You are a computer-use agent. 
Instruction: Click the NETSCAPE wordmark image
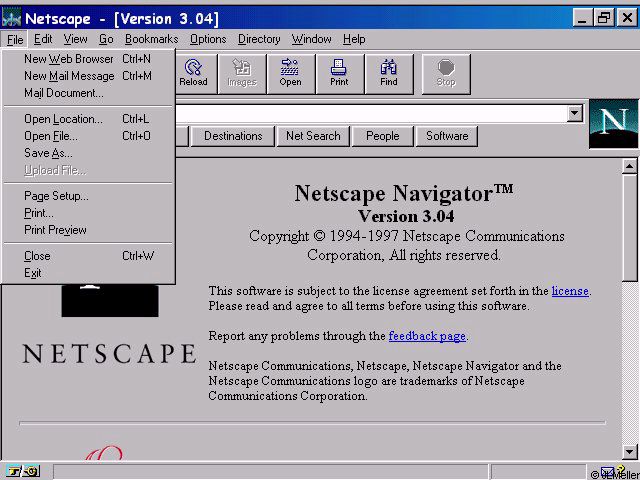(x=109, y=353)
